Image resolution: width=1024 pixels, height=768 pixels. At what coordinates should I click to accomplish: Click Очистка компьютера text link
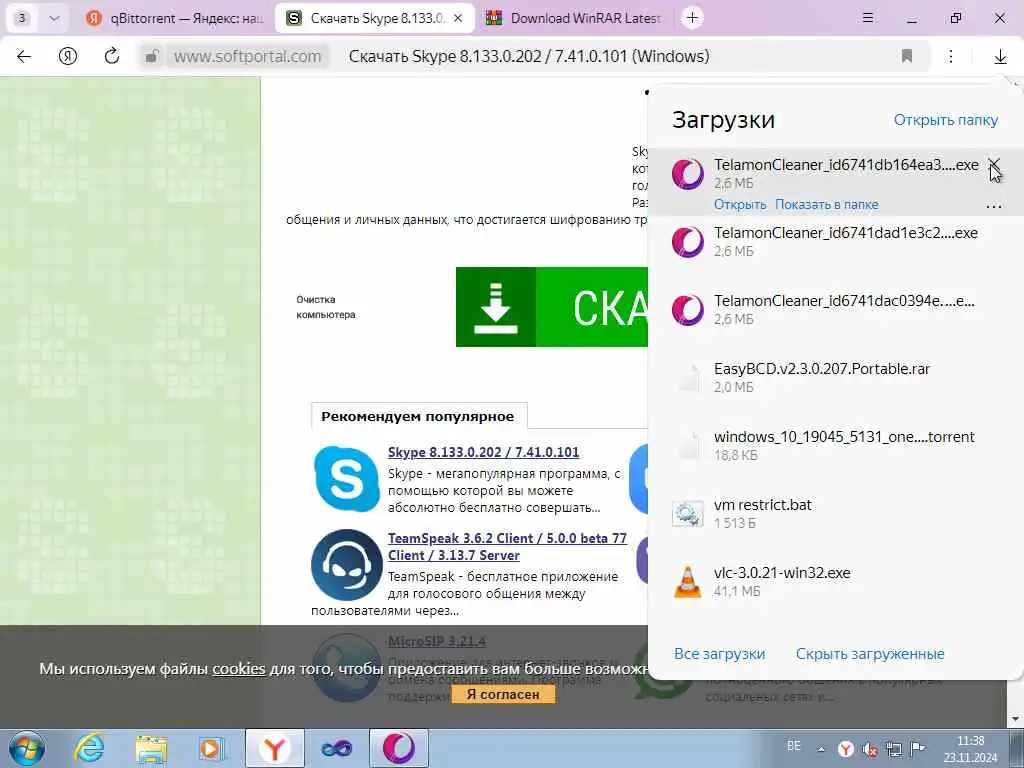325,307
